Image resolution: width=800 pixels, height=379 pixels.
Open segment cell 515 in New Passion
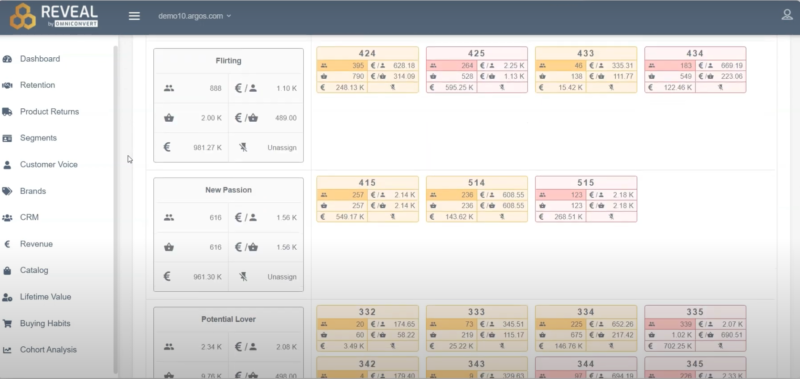click(586, 199)
